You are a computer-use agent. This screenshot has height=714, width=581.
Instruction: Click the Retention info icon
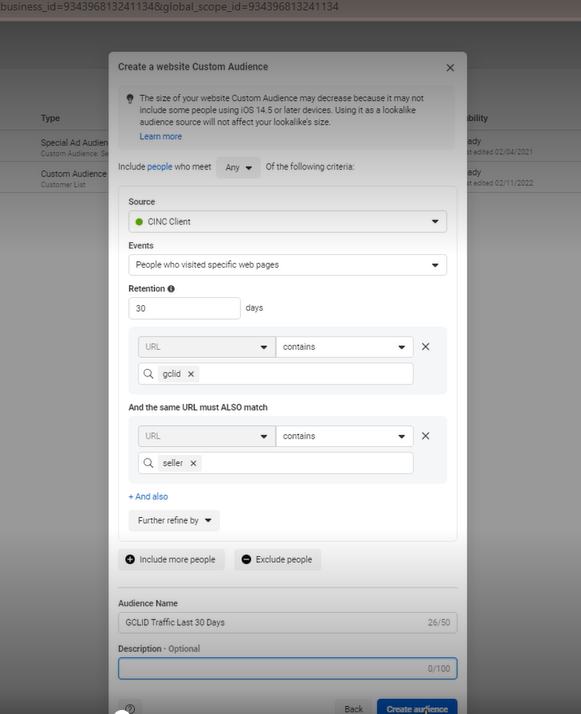coord(171,289)
